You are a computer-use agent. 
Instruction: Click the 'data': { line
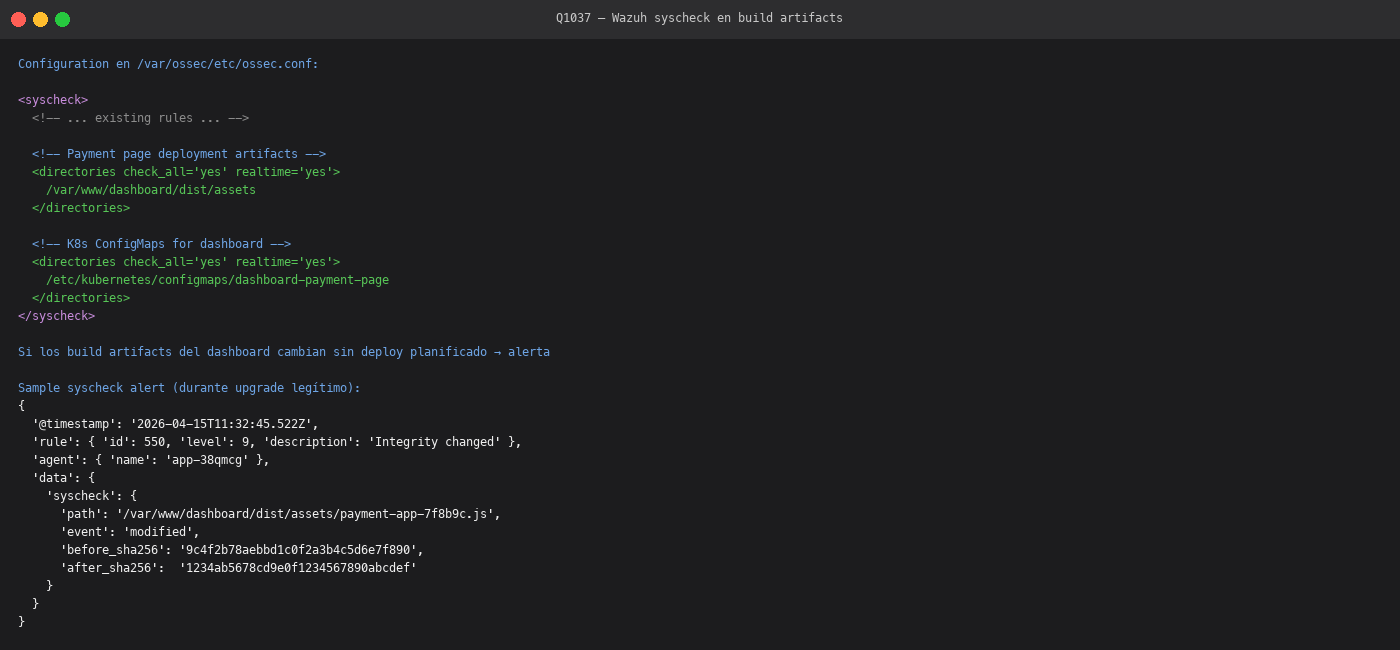click(63, 478)
